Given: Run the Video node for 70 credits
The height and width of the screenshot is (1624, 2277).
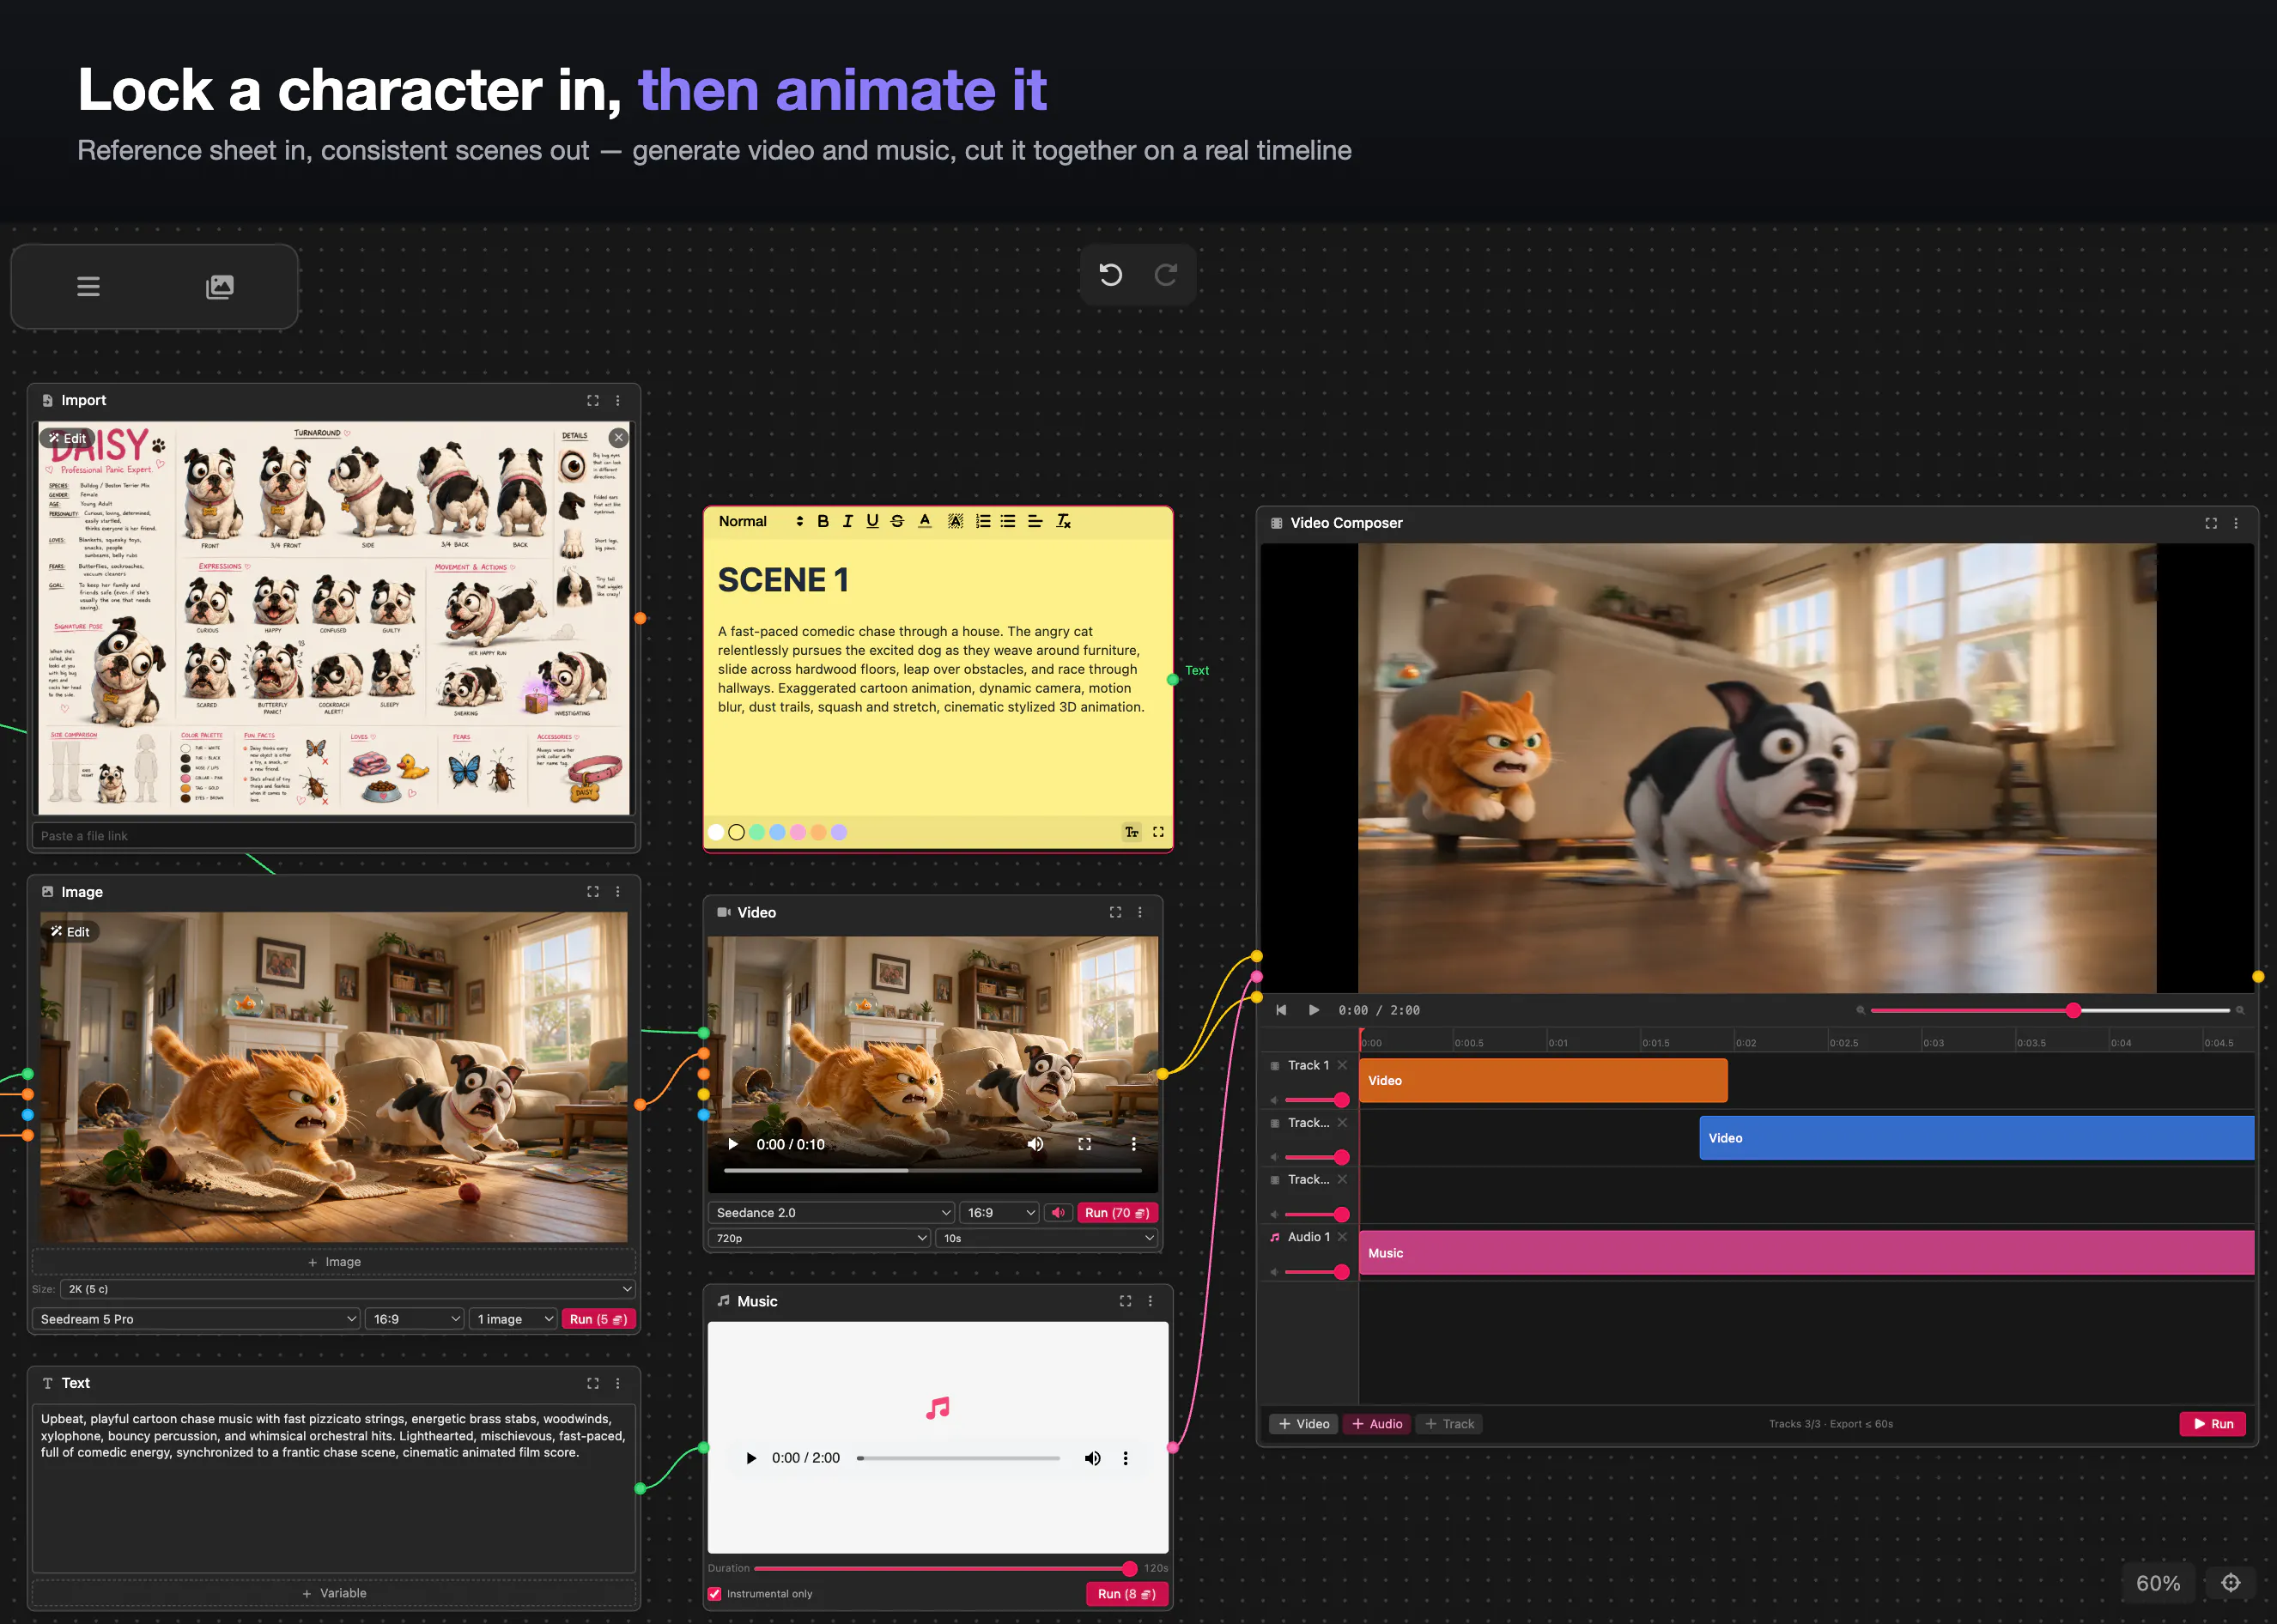Looking at the screenshot, I should [x=1117, y=1212].
